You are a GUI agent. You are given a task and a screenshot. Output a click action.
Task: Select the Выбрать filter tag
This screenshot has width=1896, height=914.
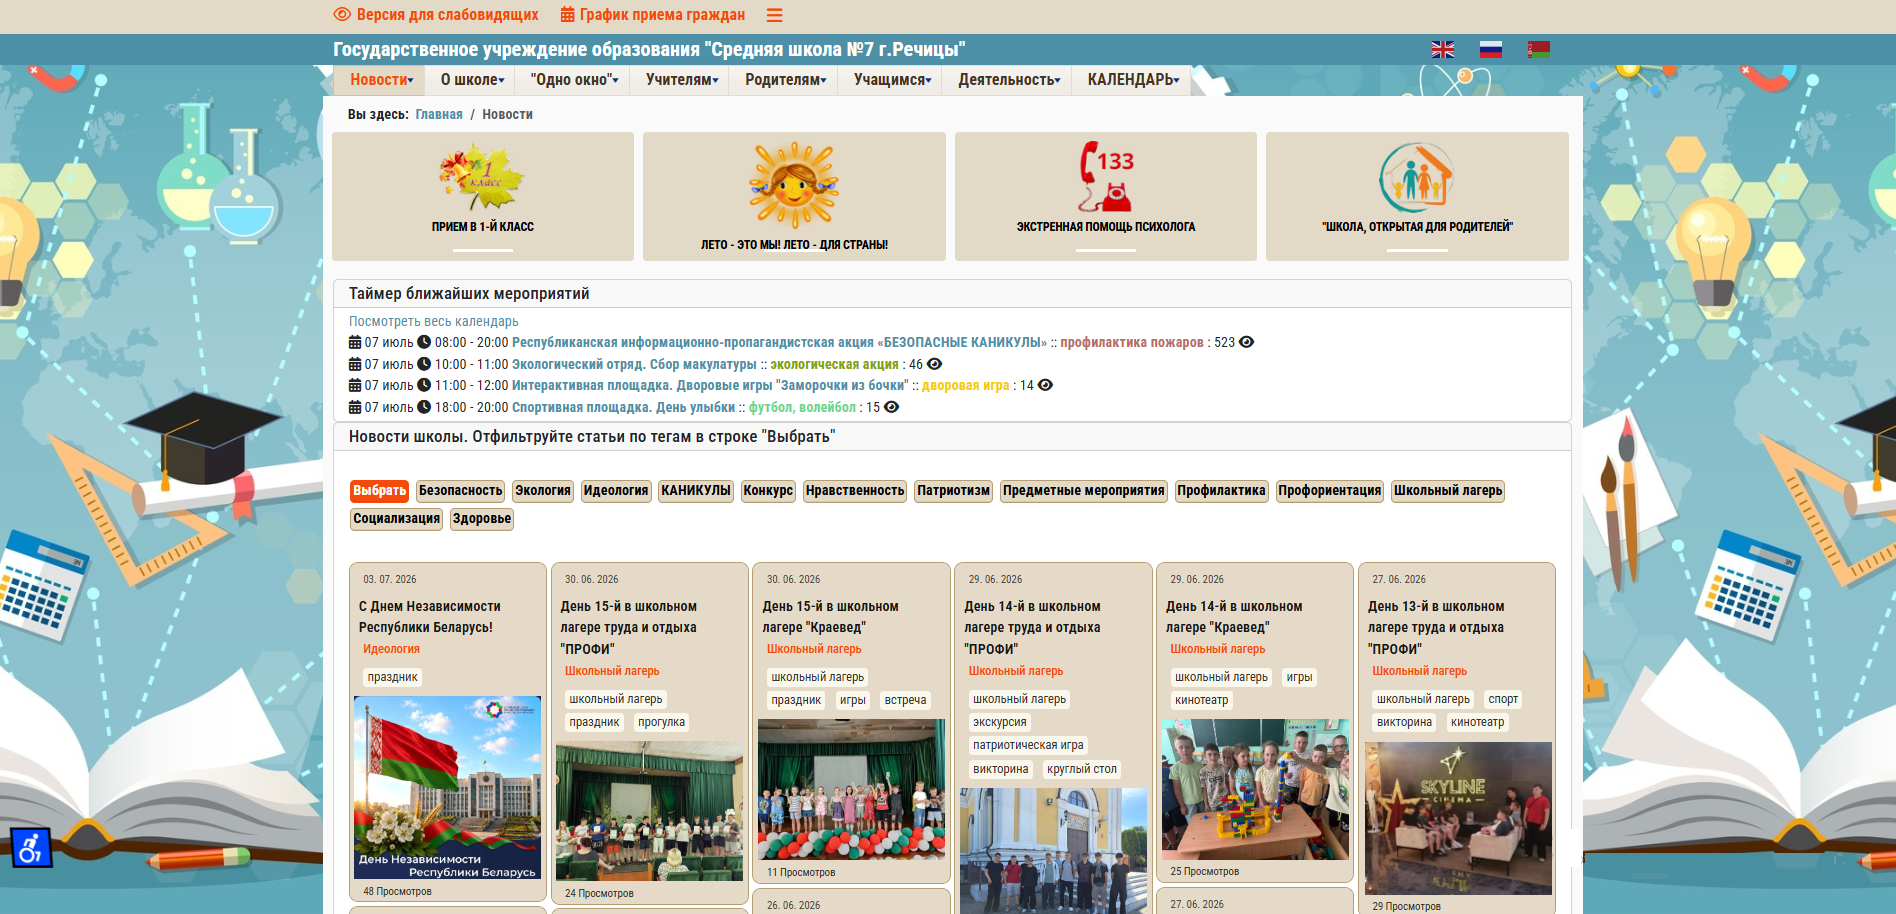(379, 491)
